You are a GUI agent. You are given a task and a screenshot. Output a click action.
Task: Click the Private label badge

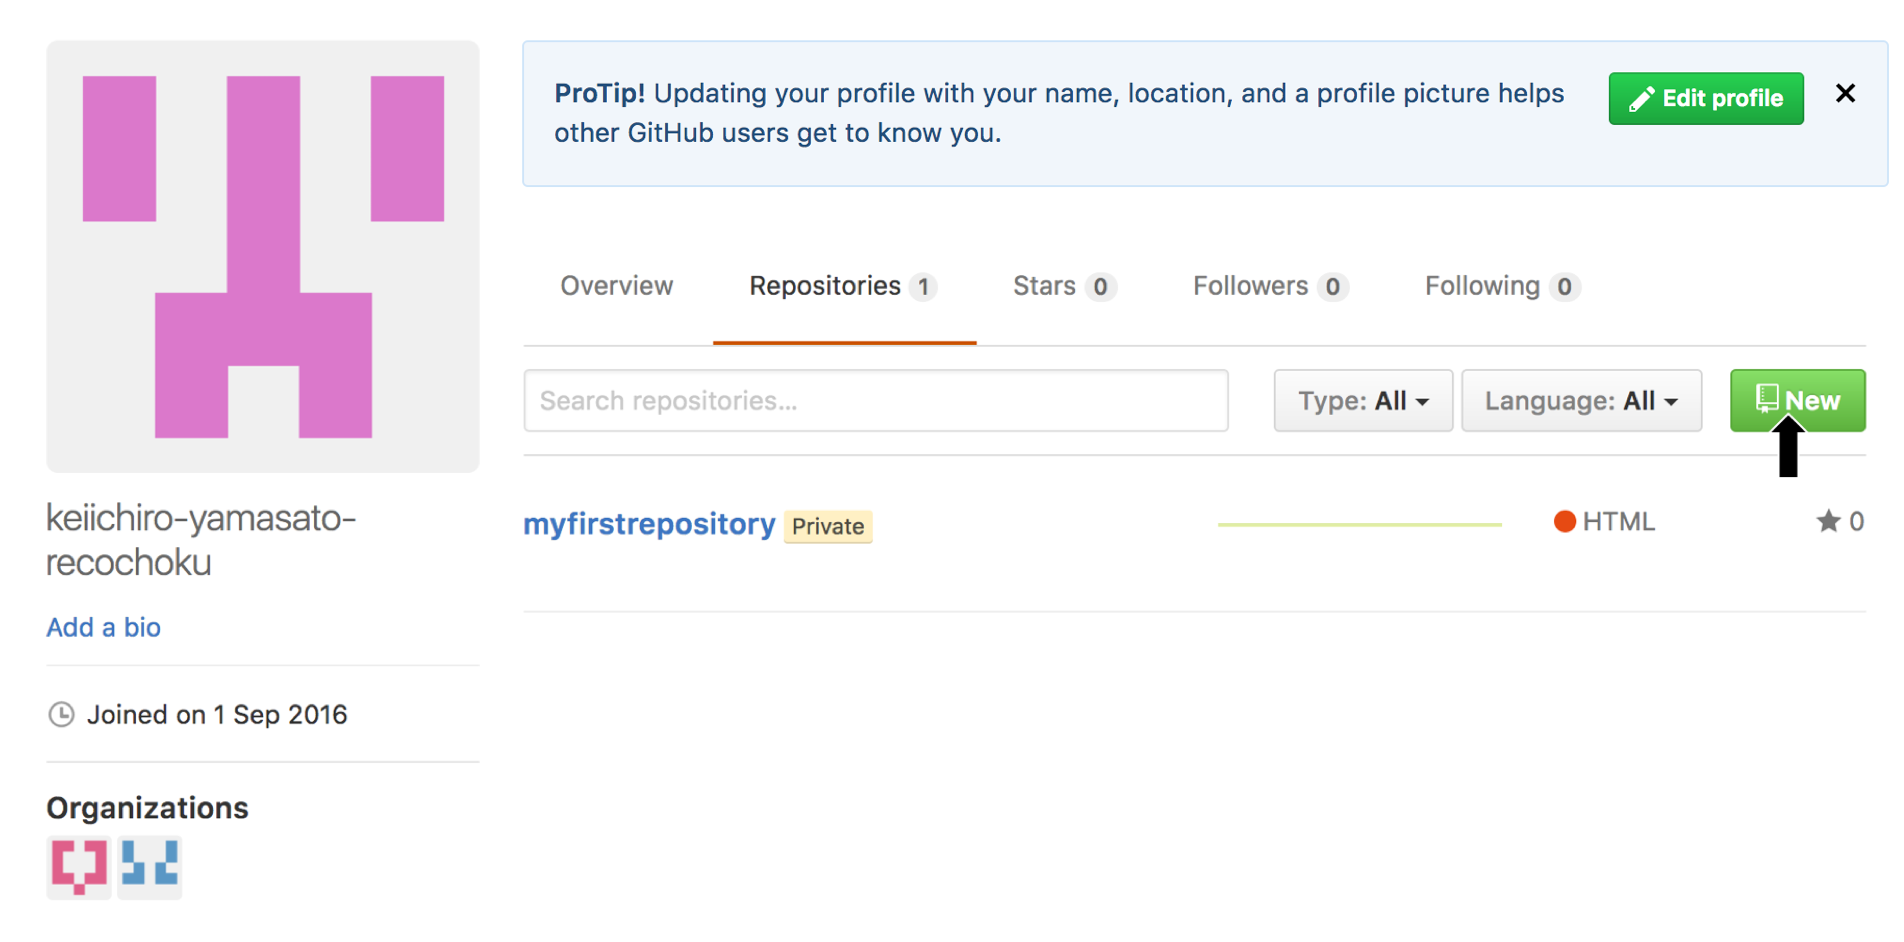tap(828, 527)
